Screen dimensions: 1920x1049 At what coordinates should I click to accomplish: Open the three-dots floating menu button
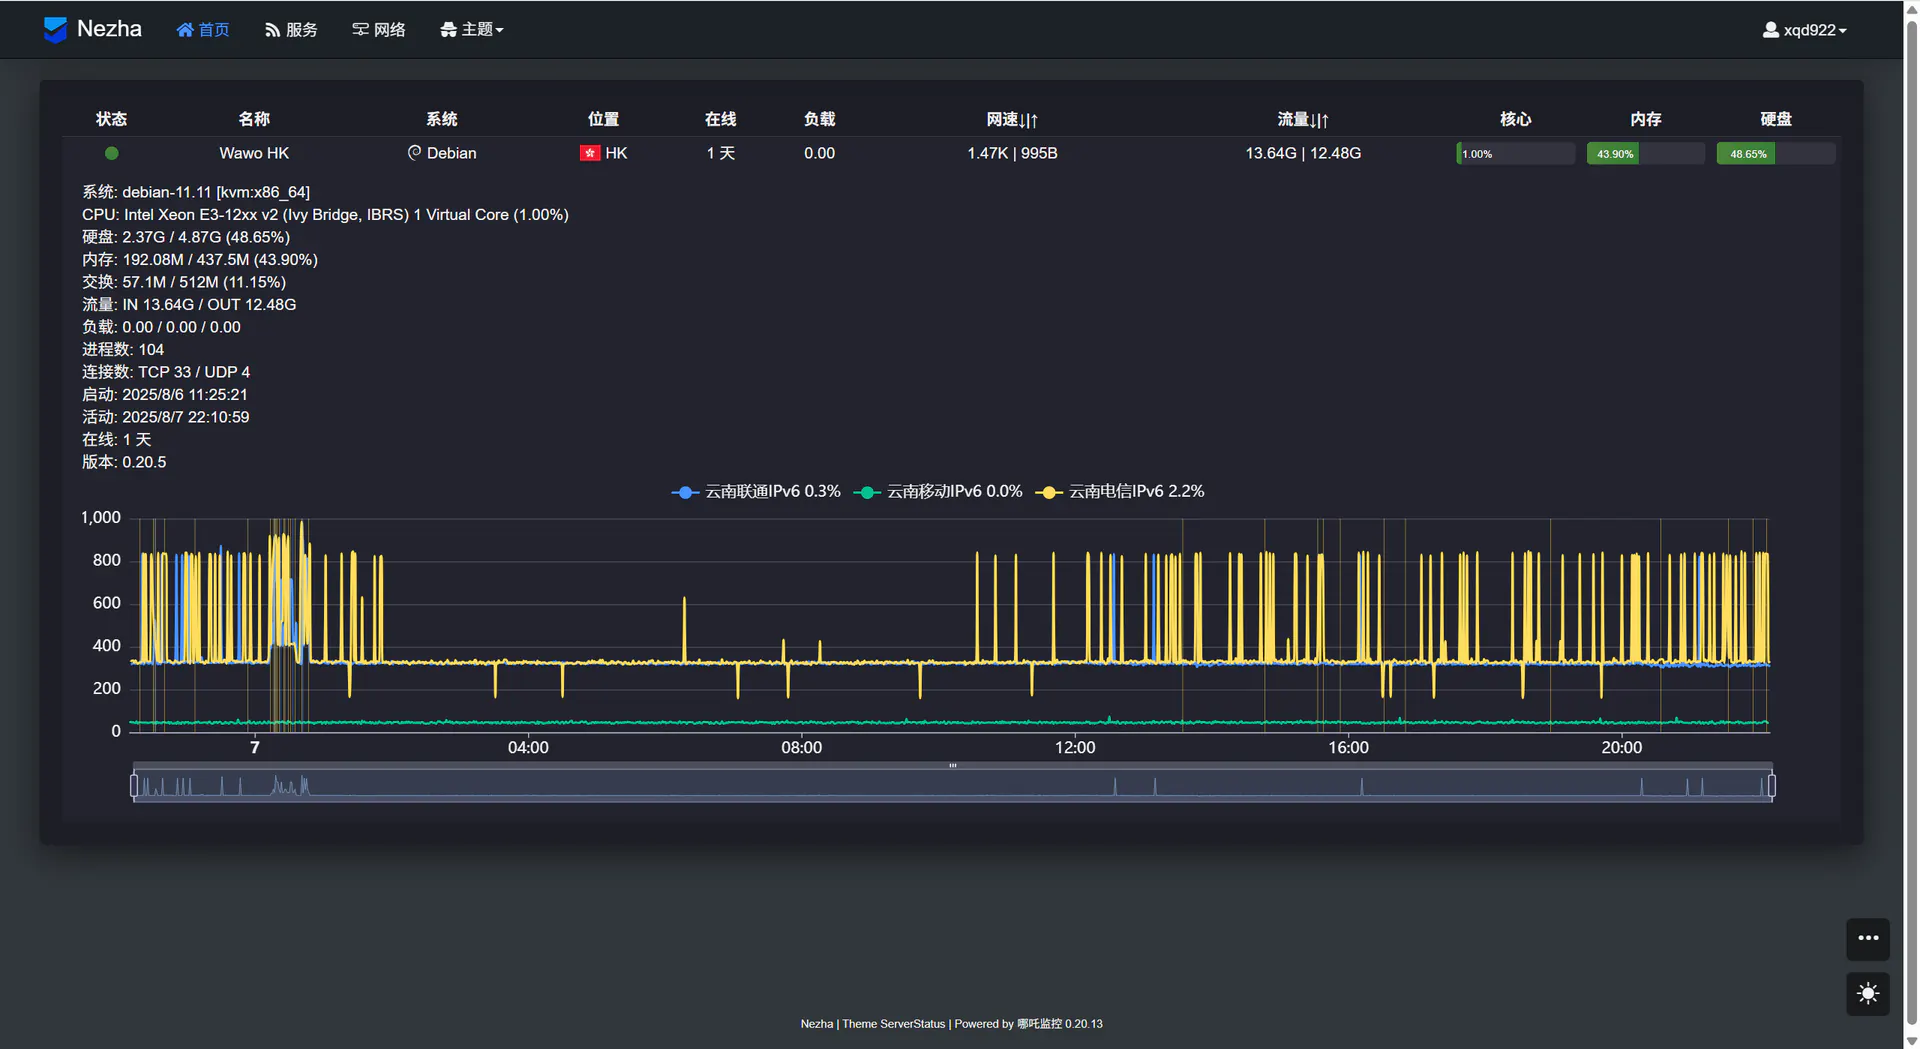(1867, 939)
